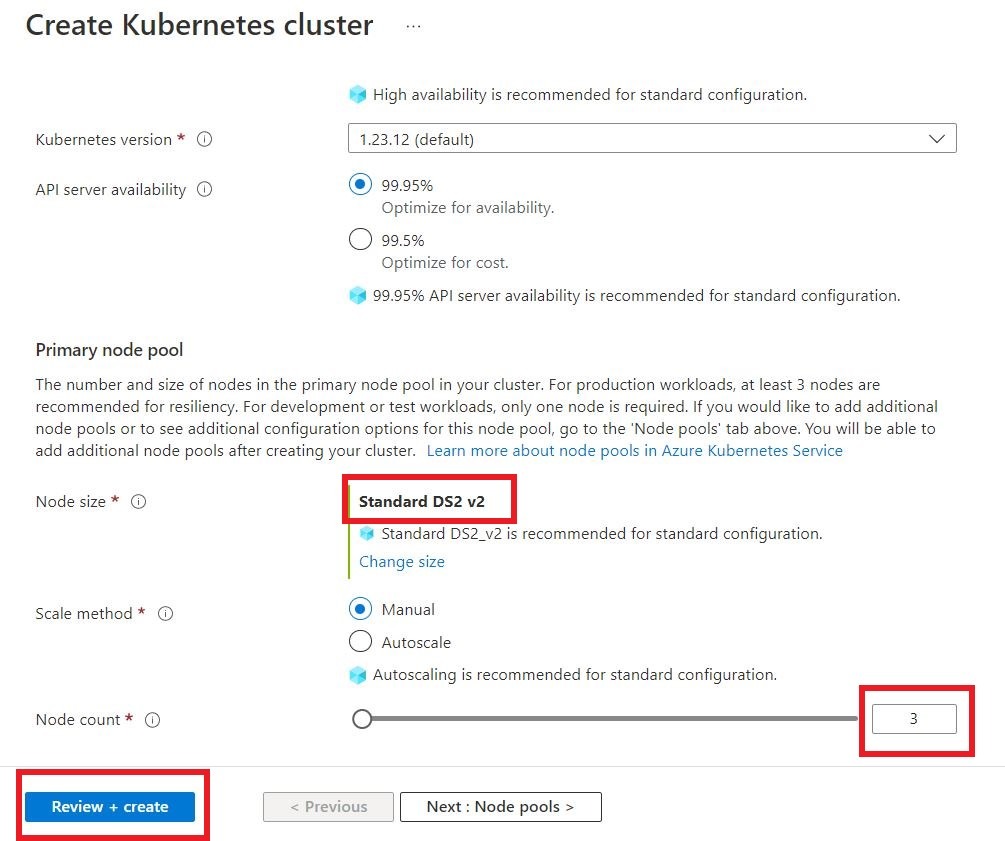
Task: Click the API server availability info icon
Action: [203, 189]
